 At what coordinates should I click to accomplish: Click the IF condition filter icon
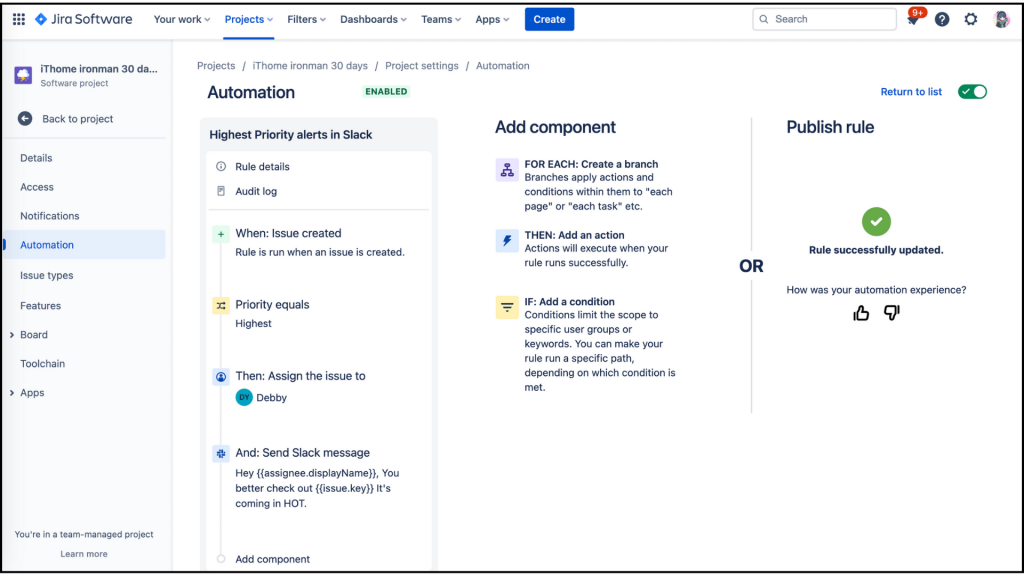click(x=507, y=307)
